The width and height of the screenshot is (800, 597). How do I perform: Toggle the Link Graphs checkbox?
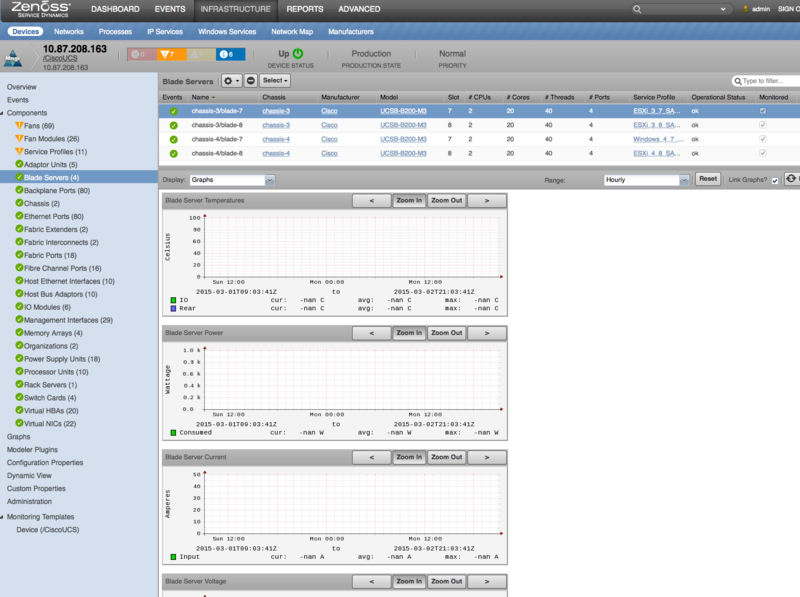(775, 181)
